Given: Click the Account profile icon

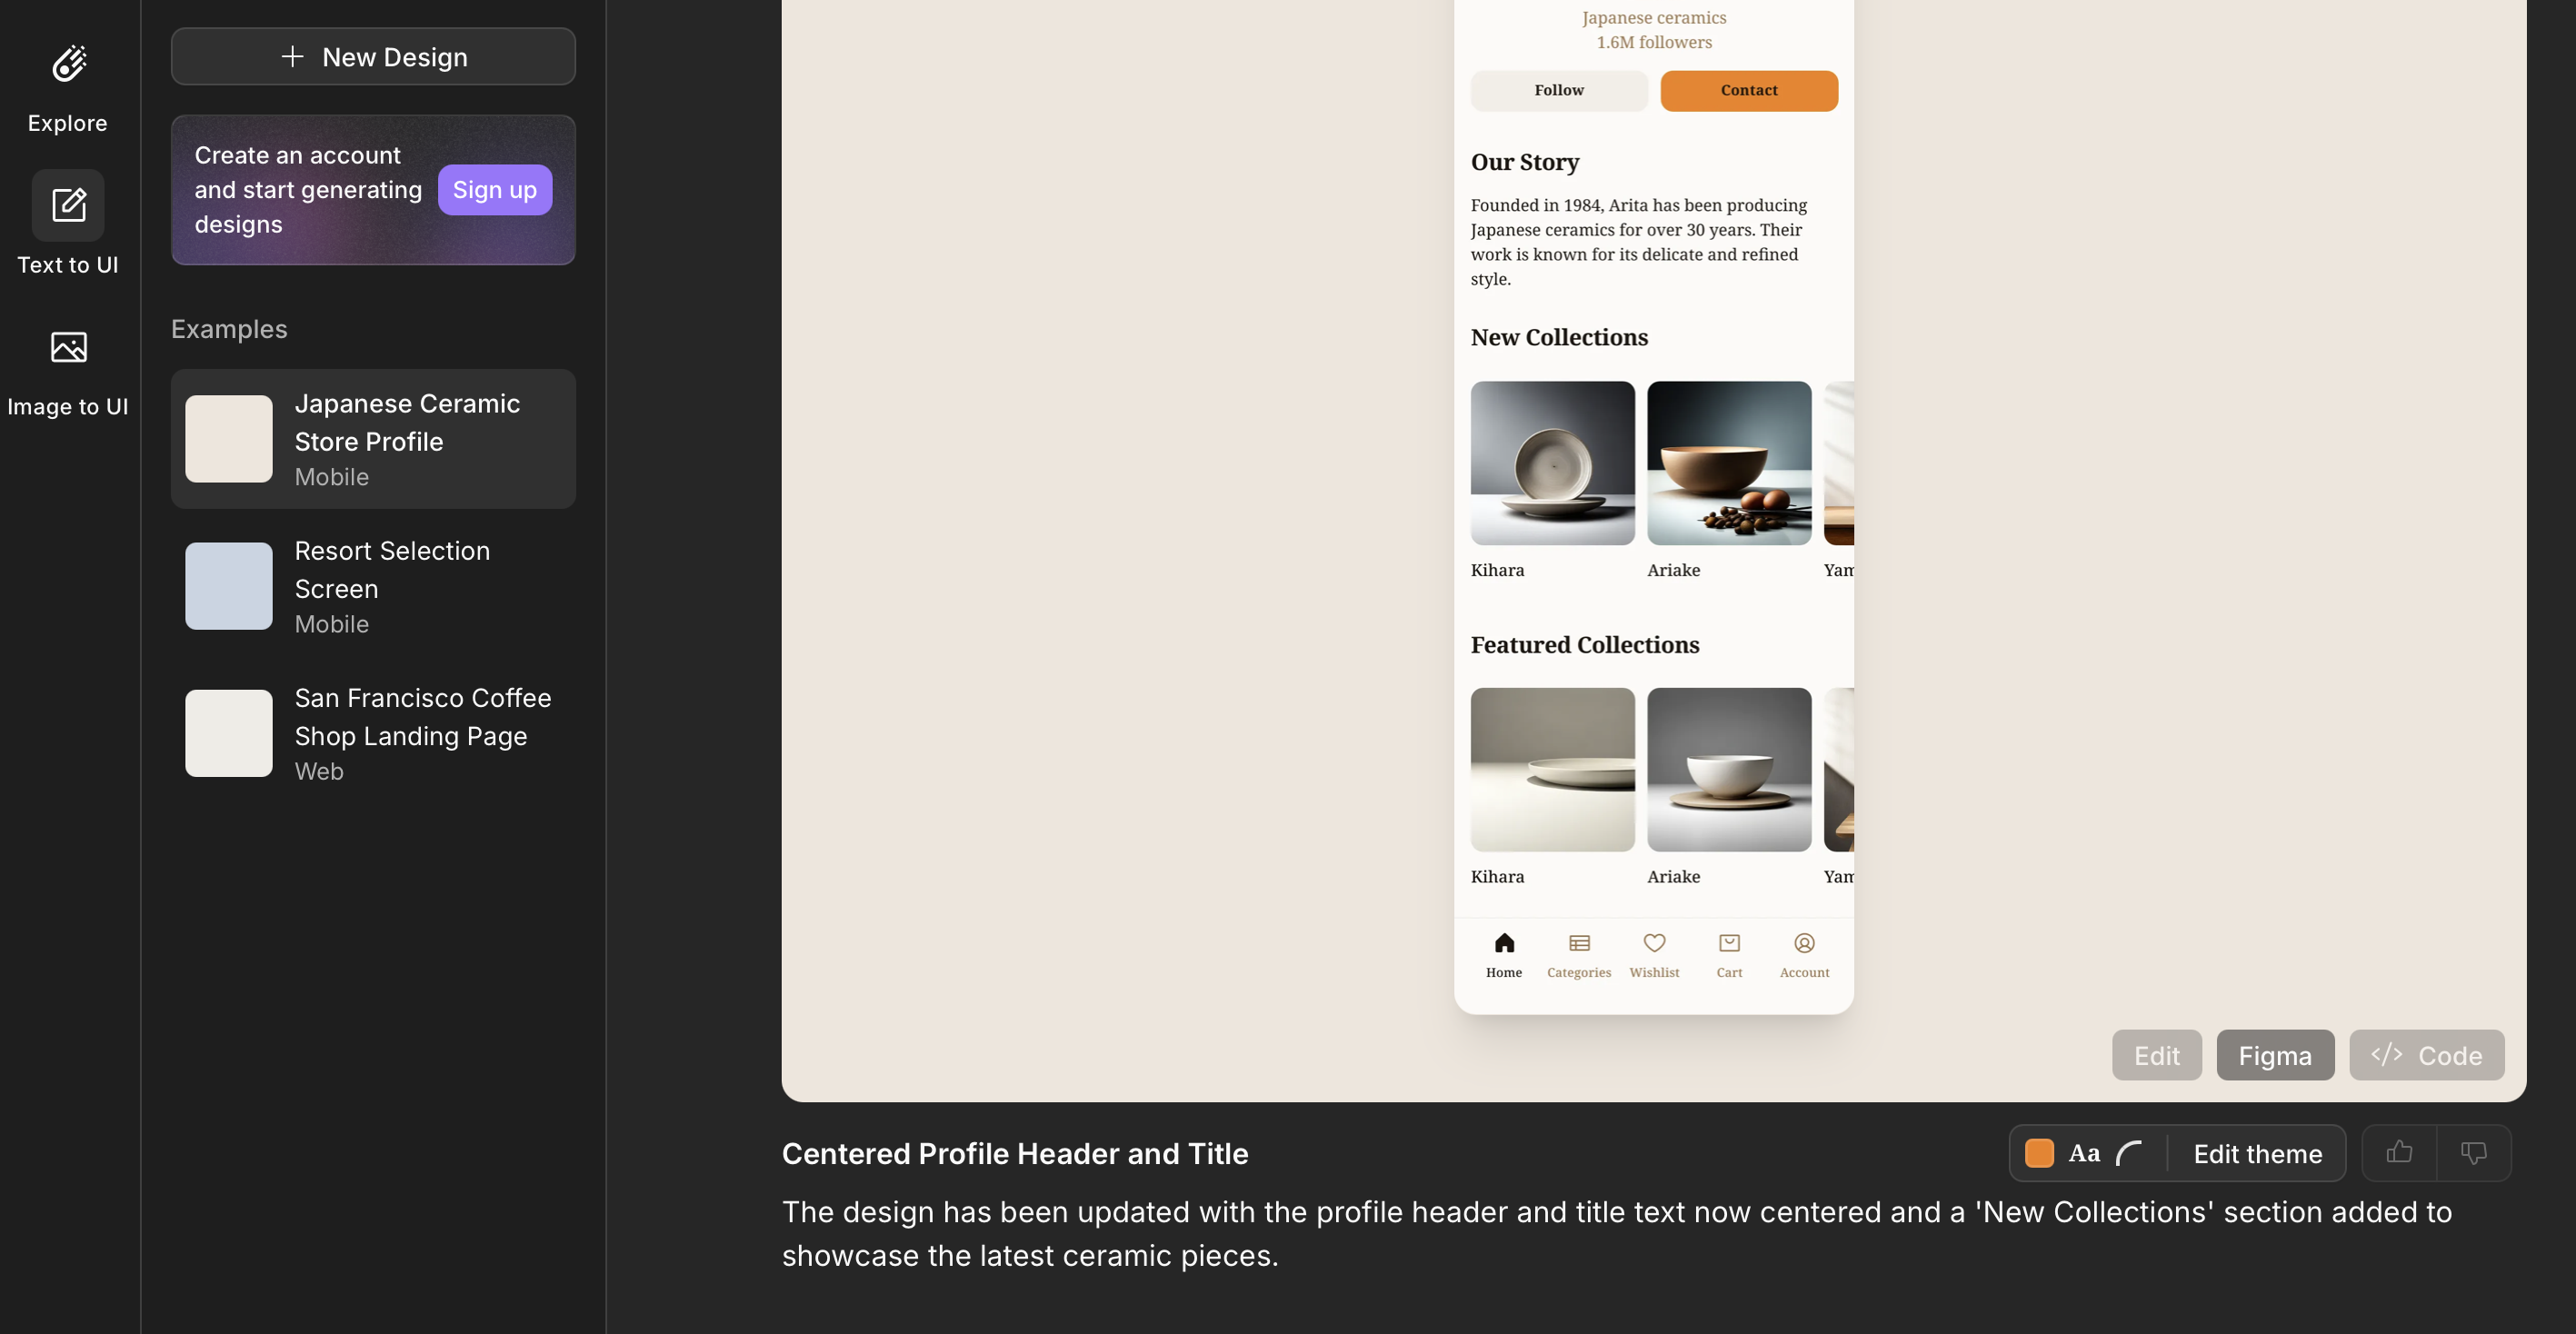Looking at the screenshot, I should point(1803,942).
